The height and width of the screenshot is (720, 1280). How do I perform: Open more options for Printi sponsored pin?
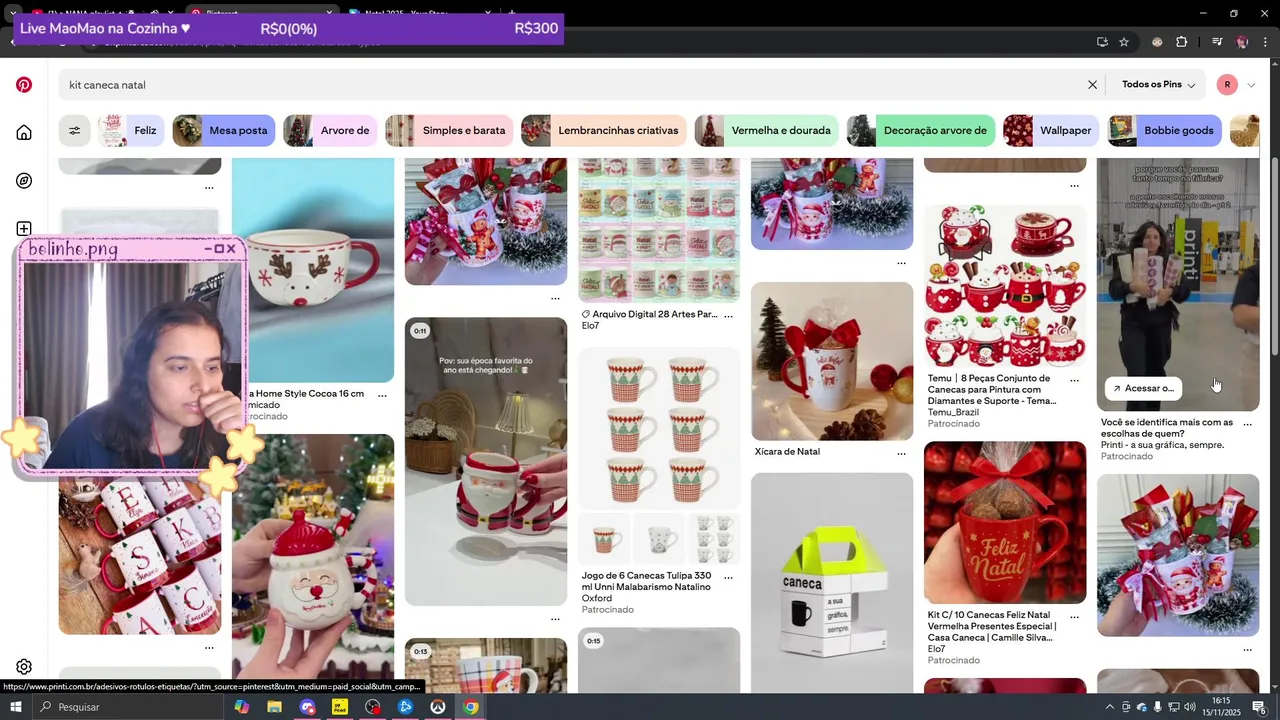tap(1247, 424)
